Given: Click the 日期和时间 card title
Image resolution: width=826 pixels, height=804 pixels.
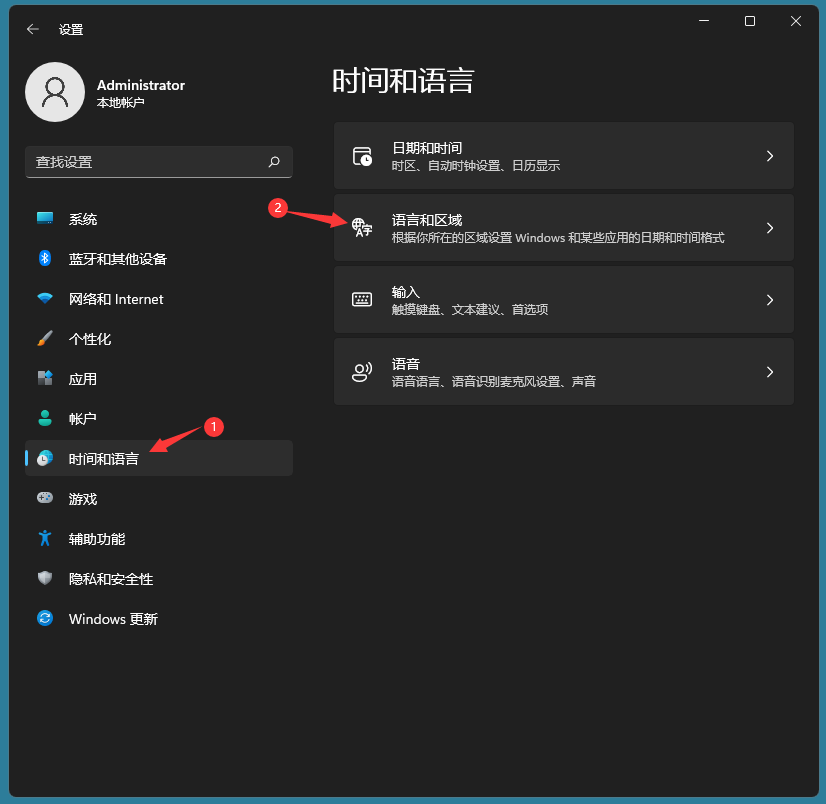Looking at the screenshot, I should pos(427,148).
